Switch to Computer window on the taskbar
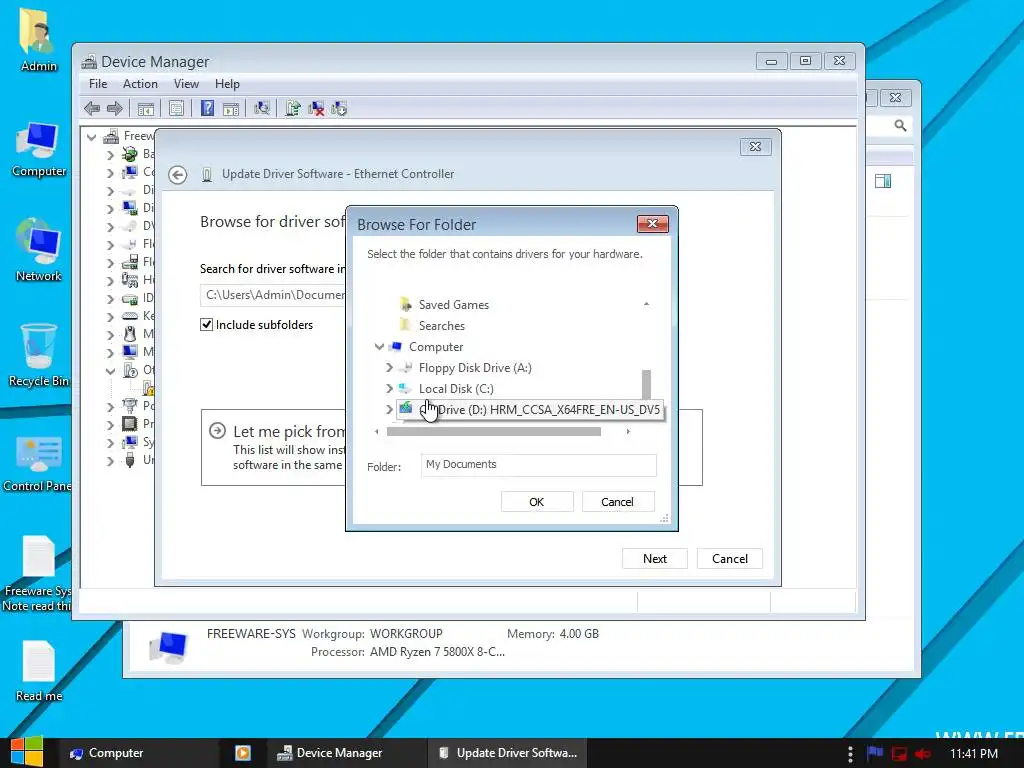This screenshot has width=1024, height=768. tap(138, 753)
